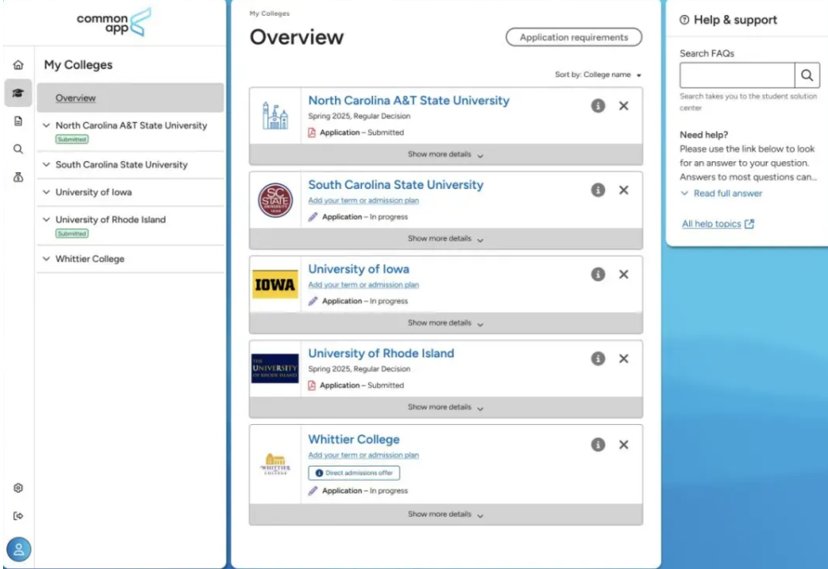Click Application – In progress for Whittier College
The width and height of the screenshot is (828, 569).
point(358,491)
